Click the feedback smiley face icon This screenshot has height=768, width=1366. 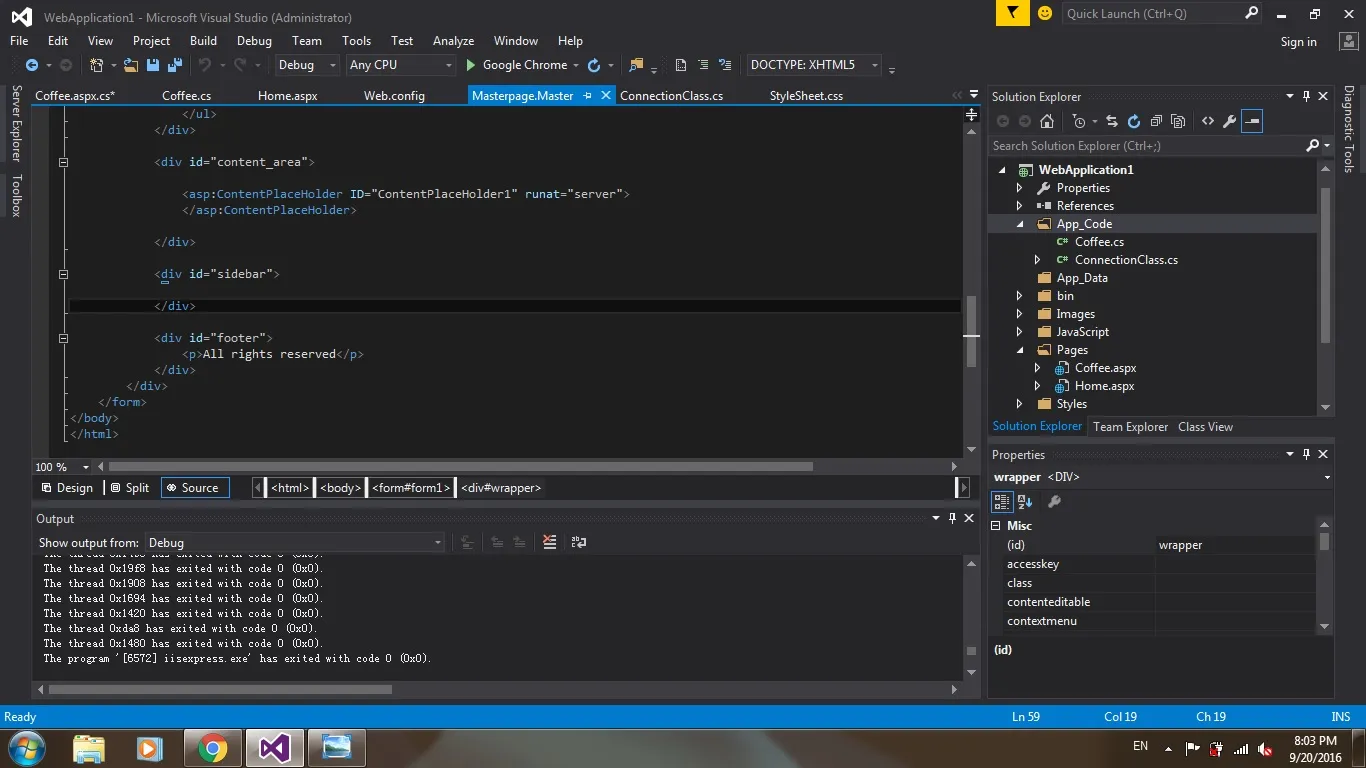click(x=1045, y=13)
